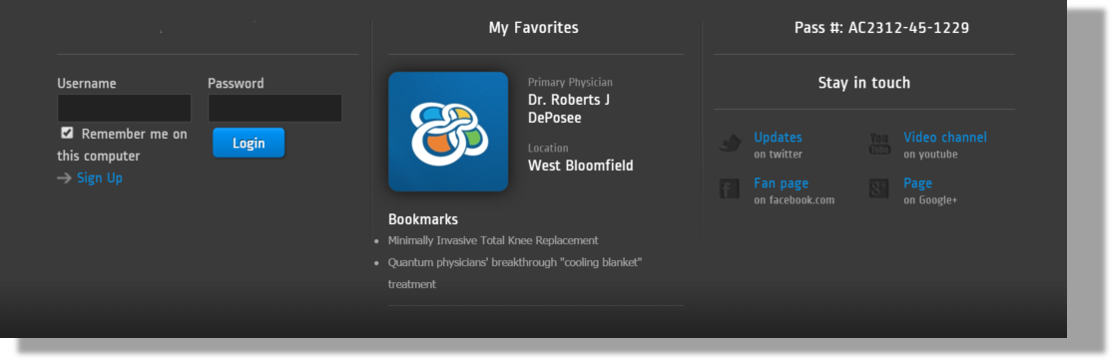
Task: Open the cooling blanket treatment bookmark
Action: pos(515,273)
